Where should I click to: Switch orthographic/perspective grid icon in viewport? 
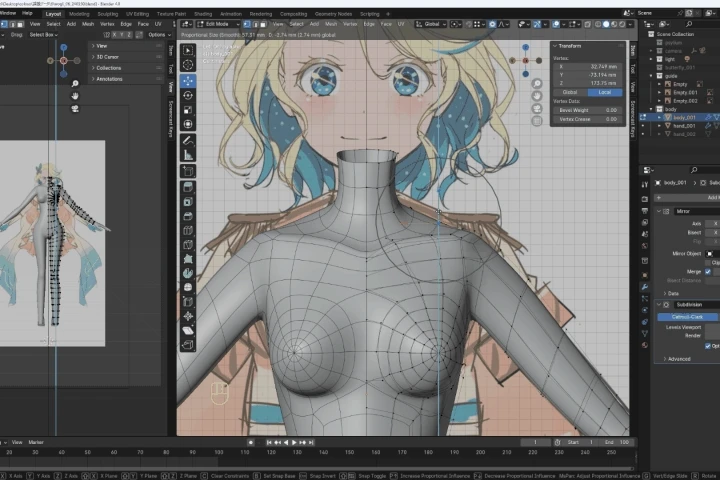(537, 121)
